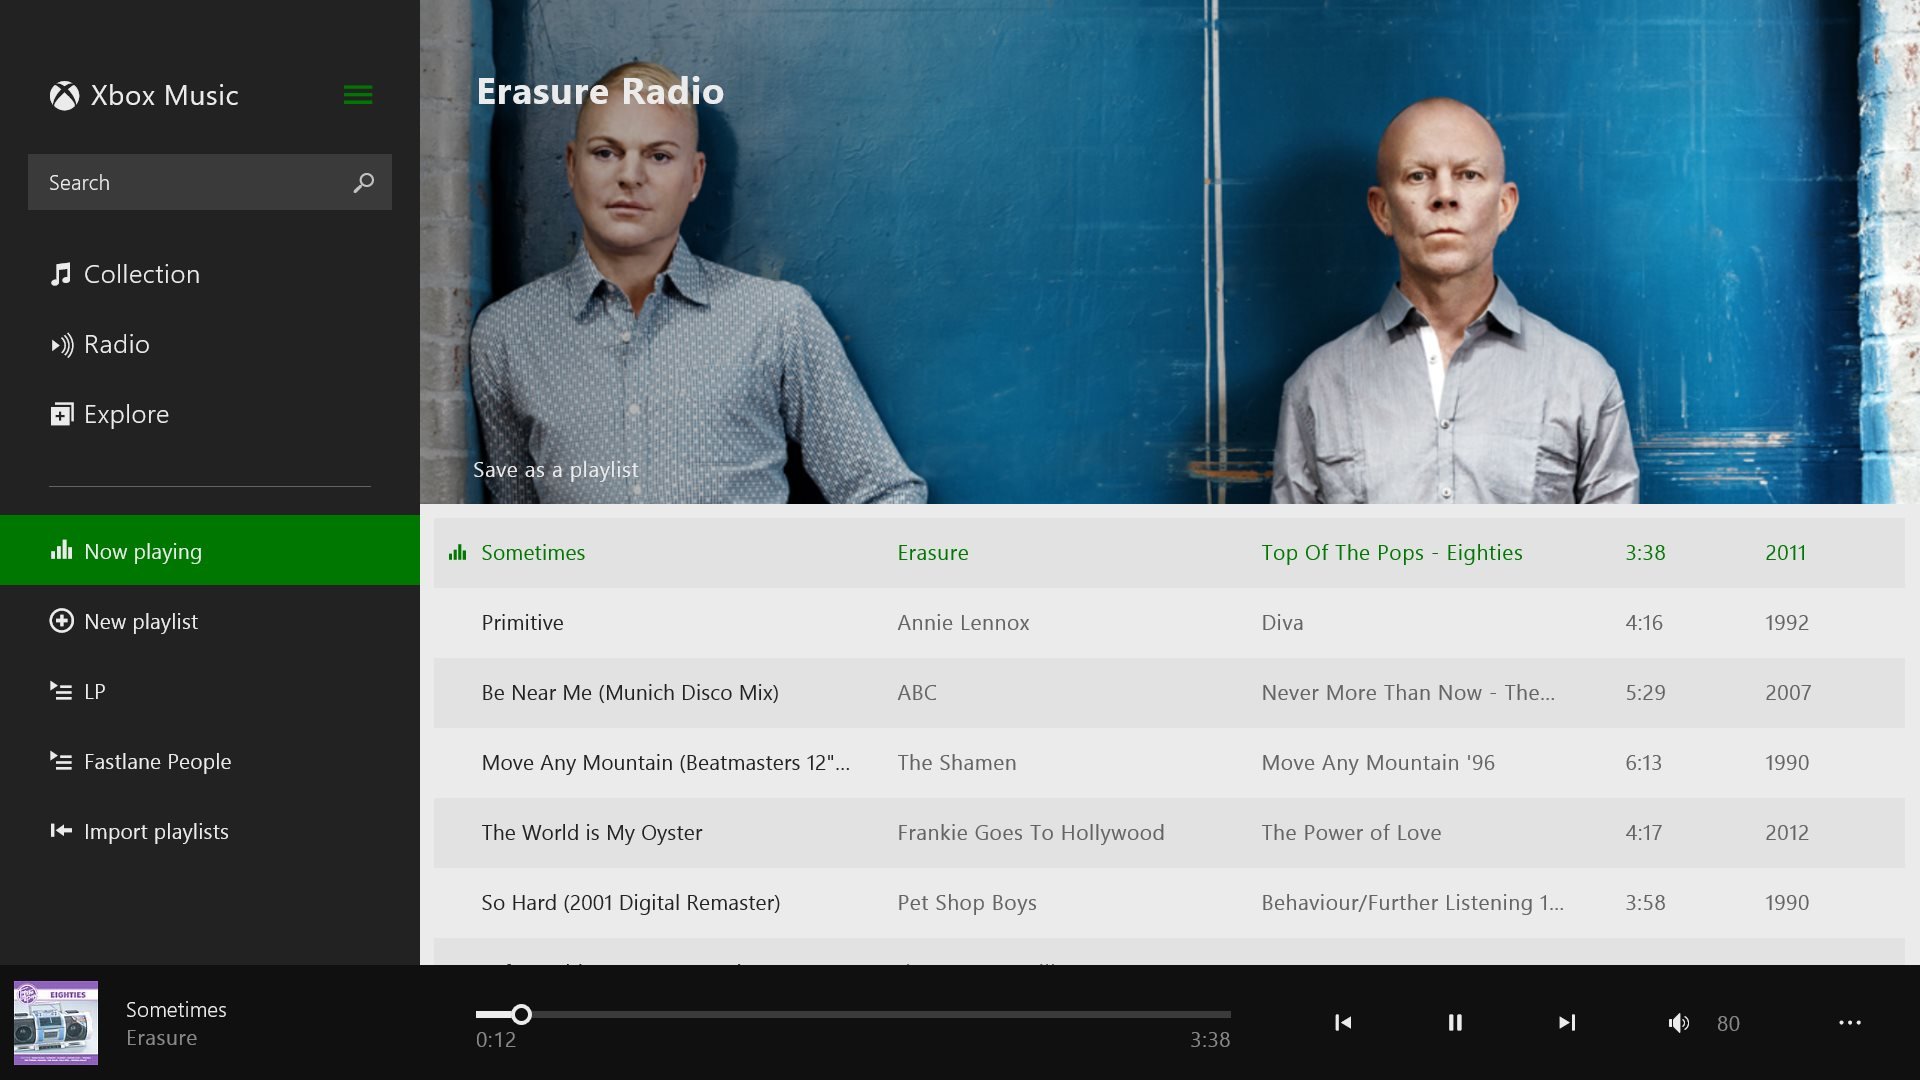1920x1080 pixels.
Task: Select the Explore menu item
Action: click(x=127, y=413)
